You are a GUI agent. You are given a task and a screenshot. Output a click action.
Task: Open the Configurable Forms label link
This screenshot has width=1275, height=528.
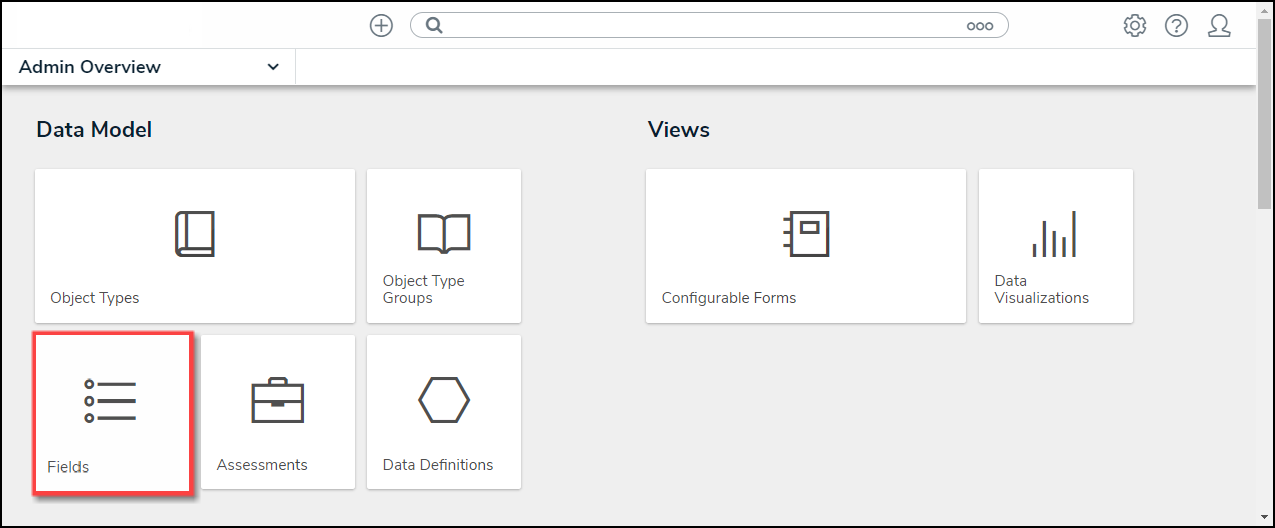coord(729,298)
